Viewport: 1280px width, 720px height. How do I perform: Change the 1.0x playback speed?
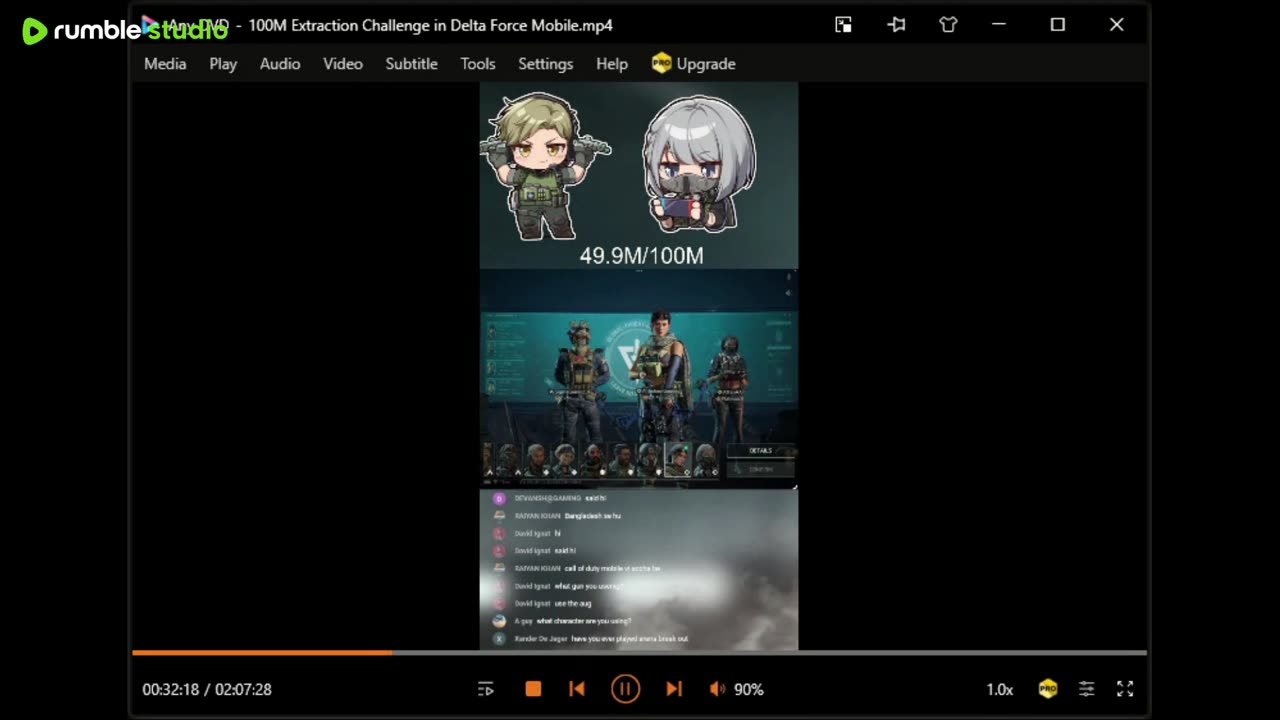click(x=1000, y=689)
